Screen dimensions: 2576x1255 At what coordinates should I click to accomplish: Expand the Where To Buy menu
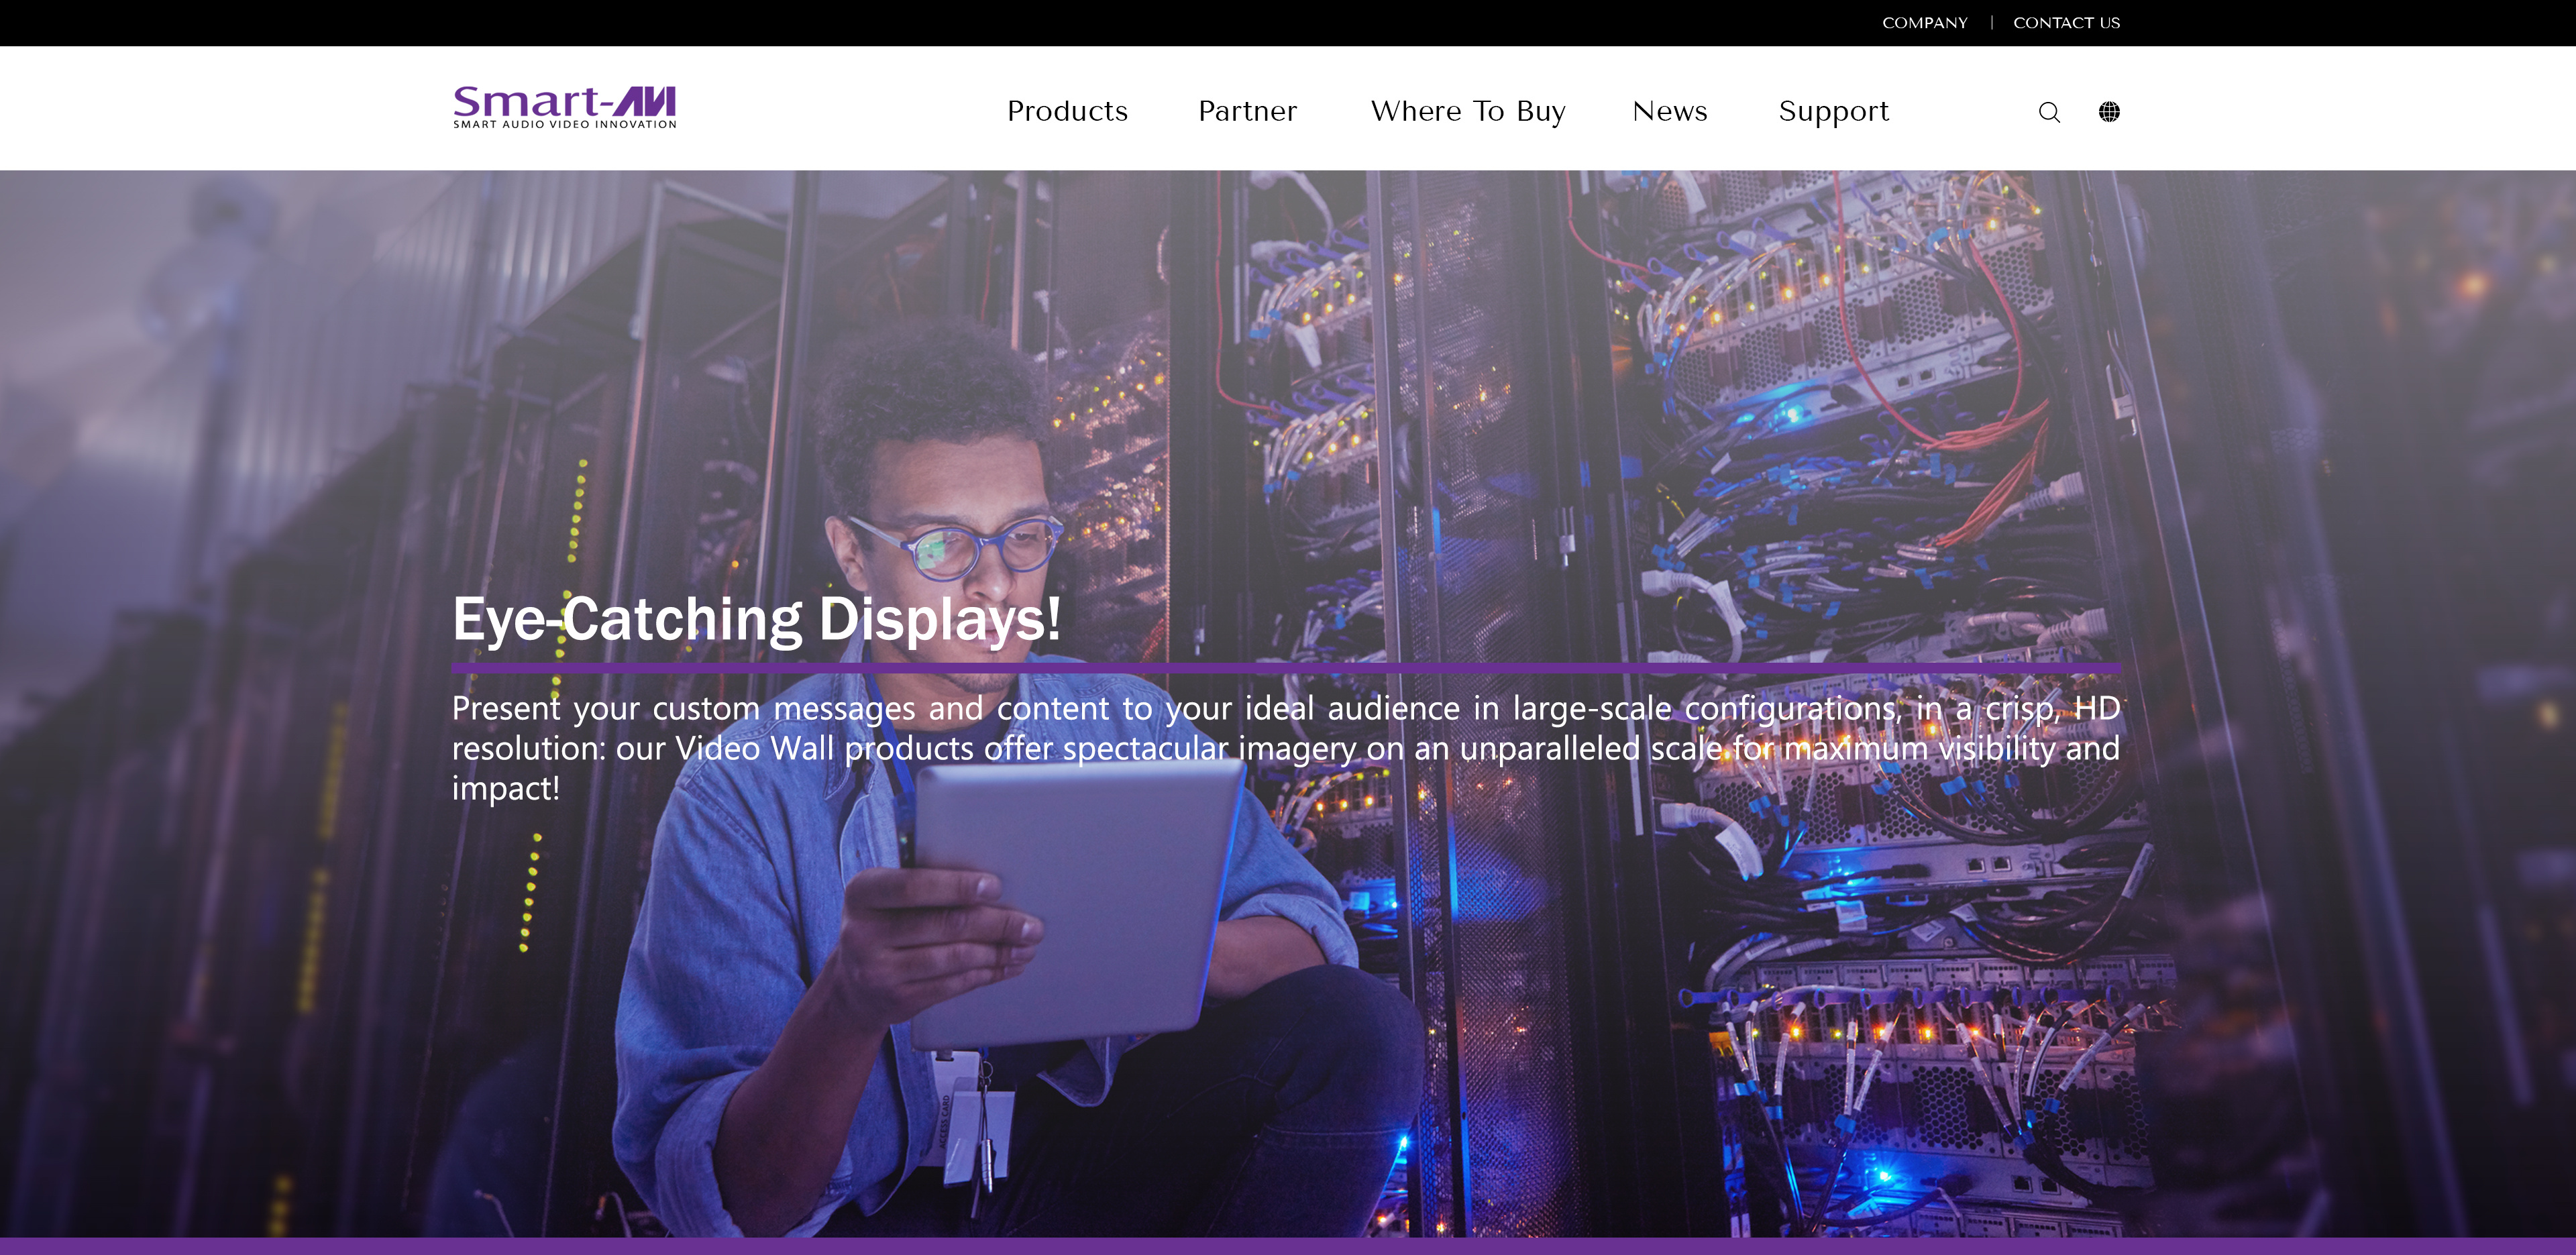point(1467,111)
